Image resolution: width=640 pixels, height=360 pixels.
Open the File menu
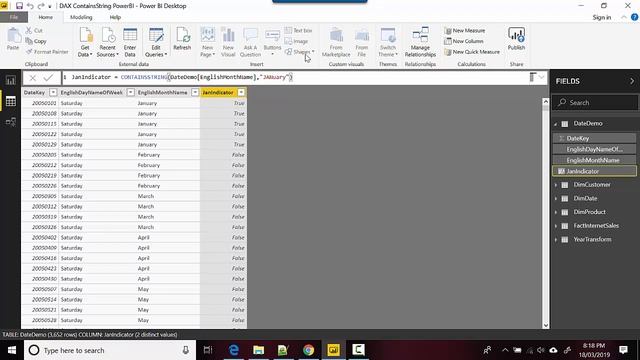[14, 17]
